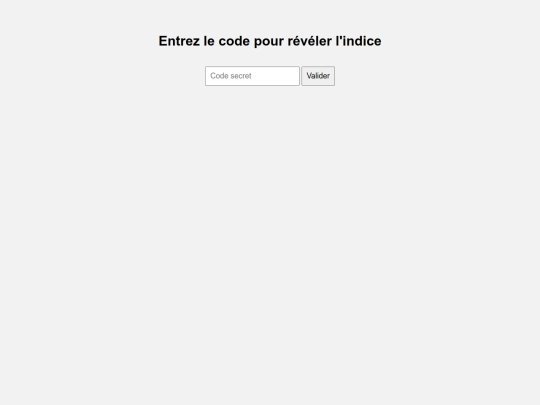Focus the Code secret input field
Image resolution: width=540 pixels, height=405 pixels.
click(252, 76)
